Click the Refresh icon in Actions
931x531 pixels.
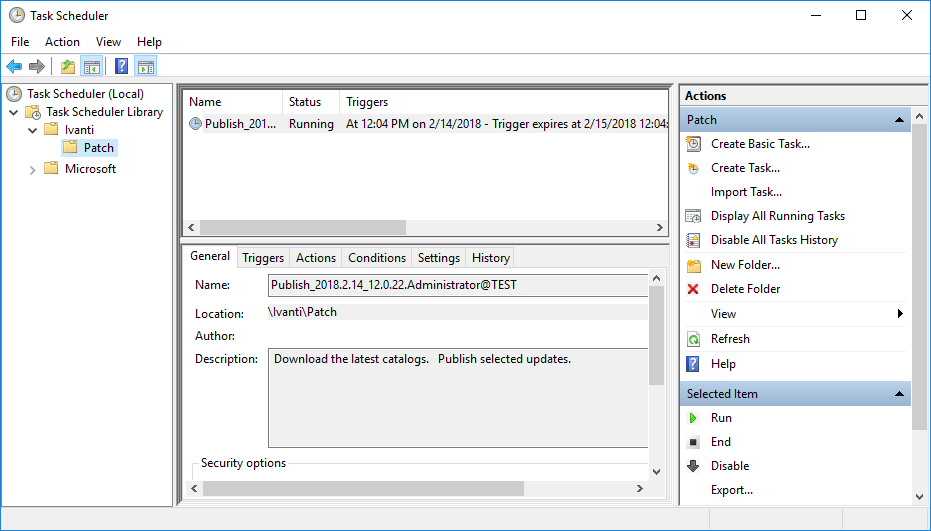click(x=693, y=339)
